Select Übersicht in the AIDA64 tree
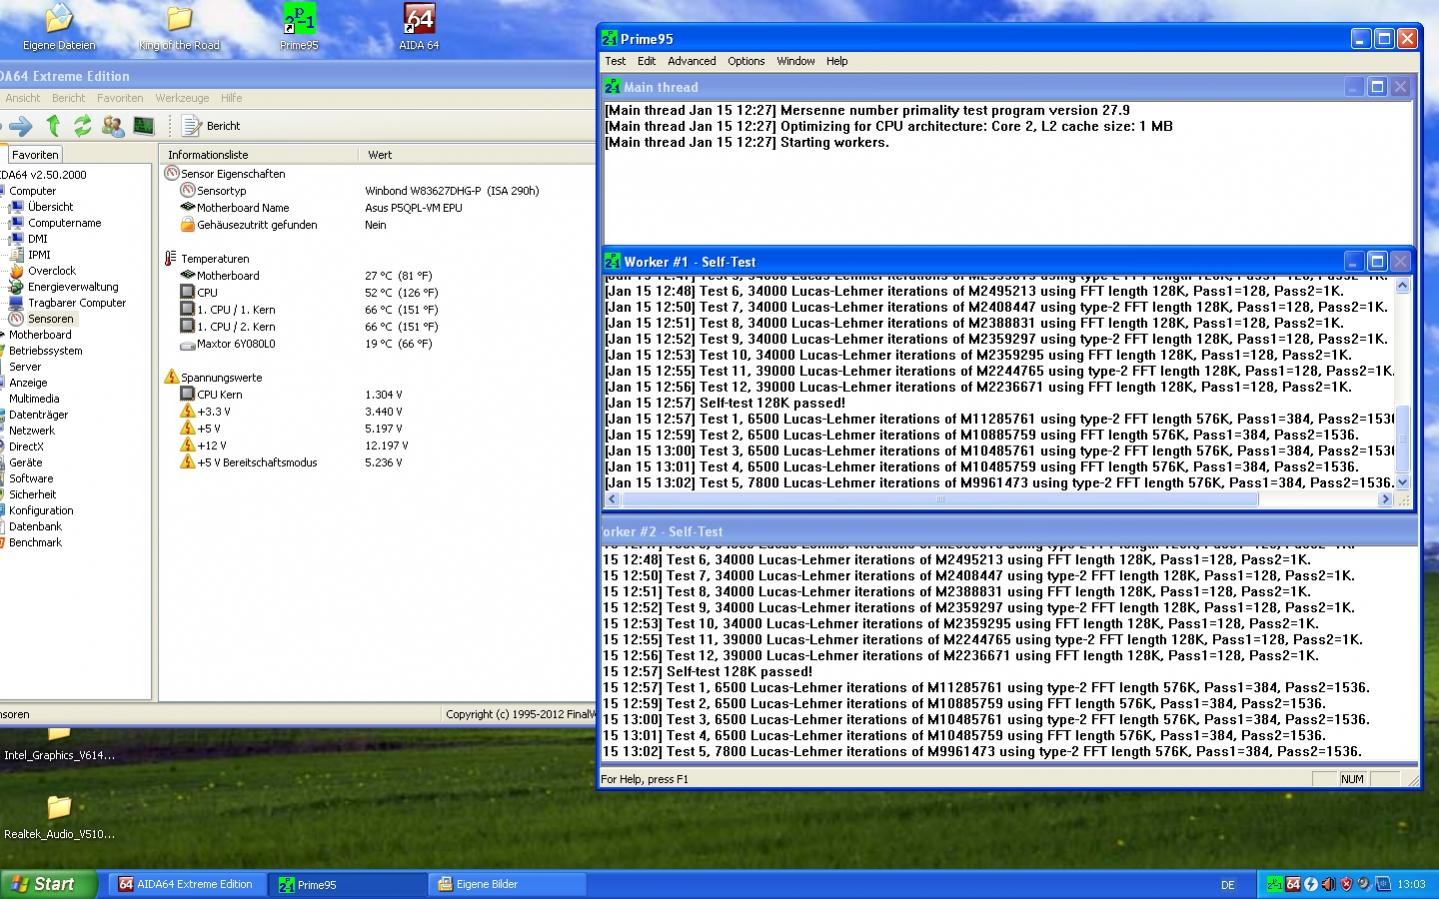 [x=50, y=207]
